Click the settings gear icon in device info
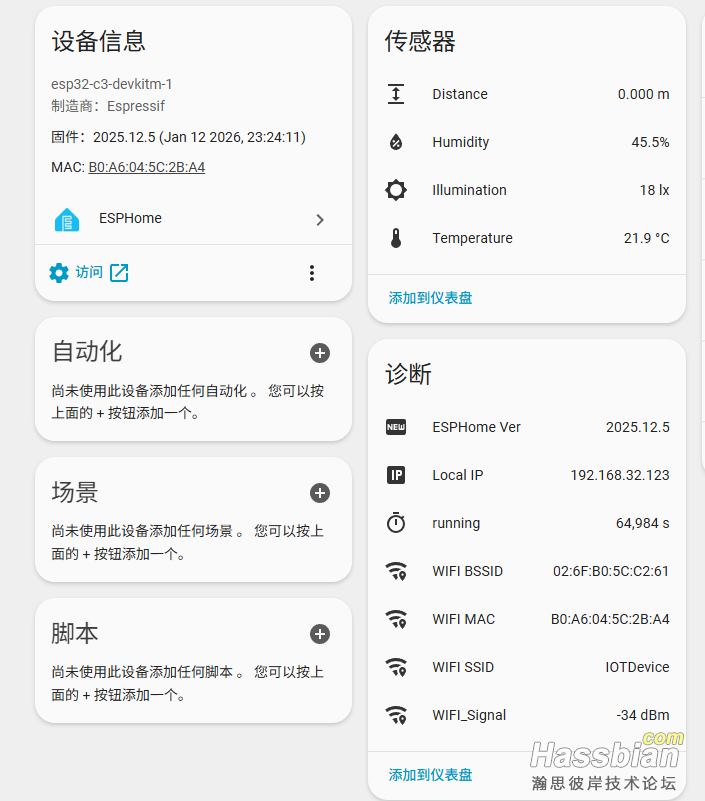The image size is (705, 801). coord(59,273)
